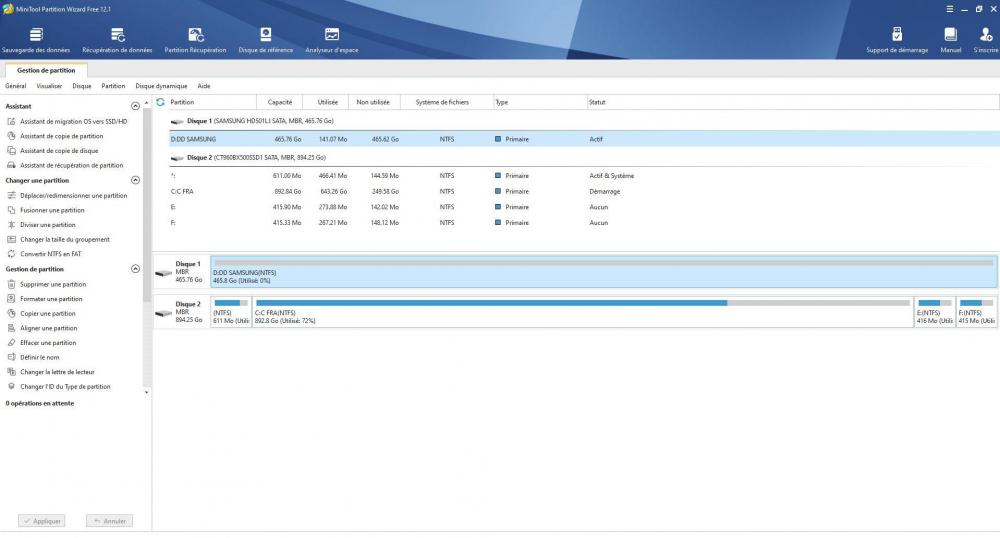Select the C:C FRA partition row
The width and height of the screenshot is (1000, 538).
584,191
